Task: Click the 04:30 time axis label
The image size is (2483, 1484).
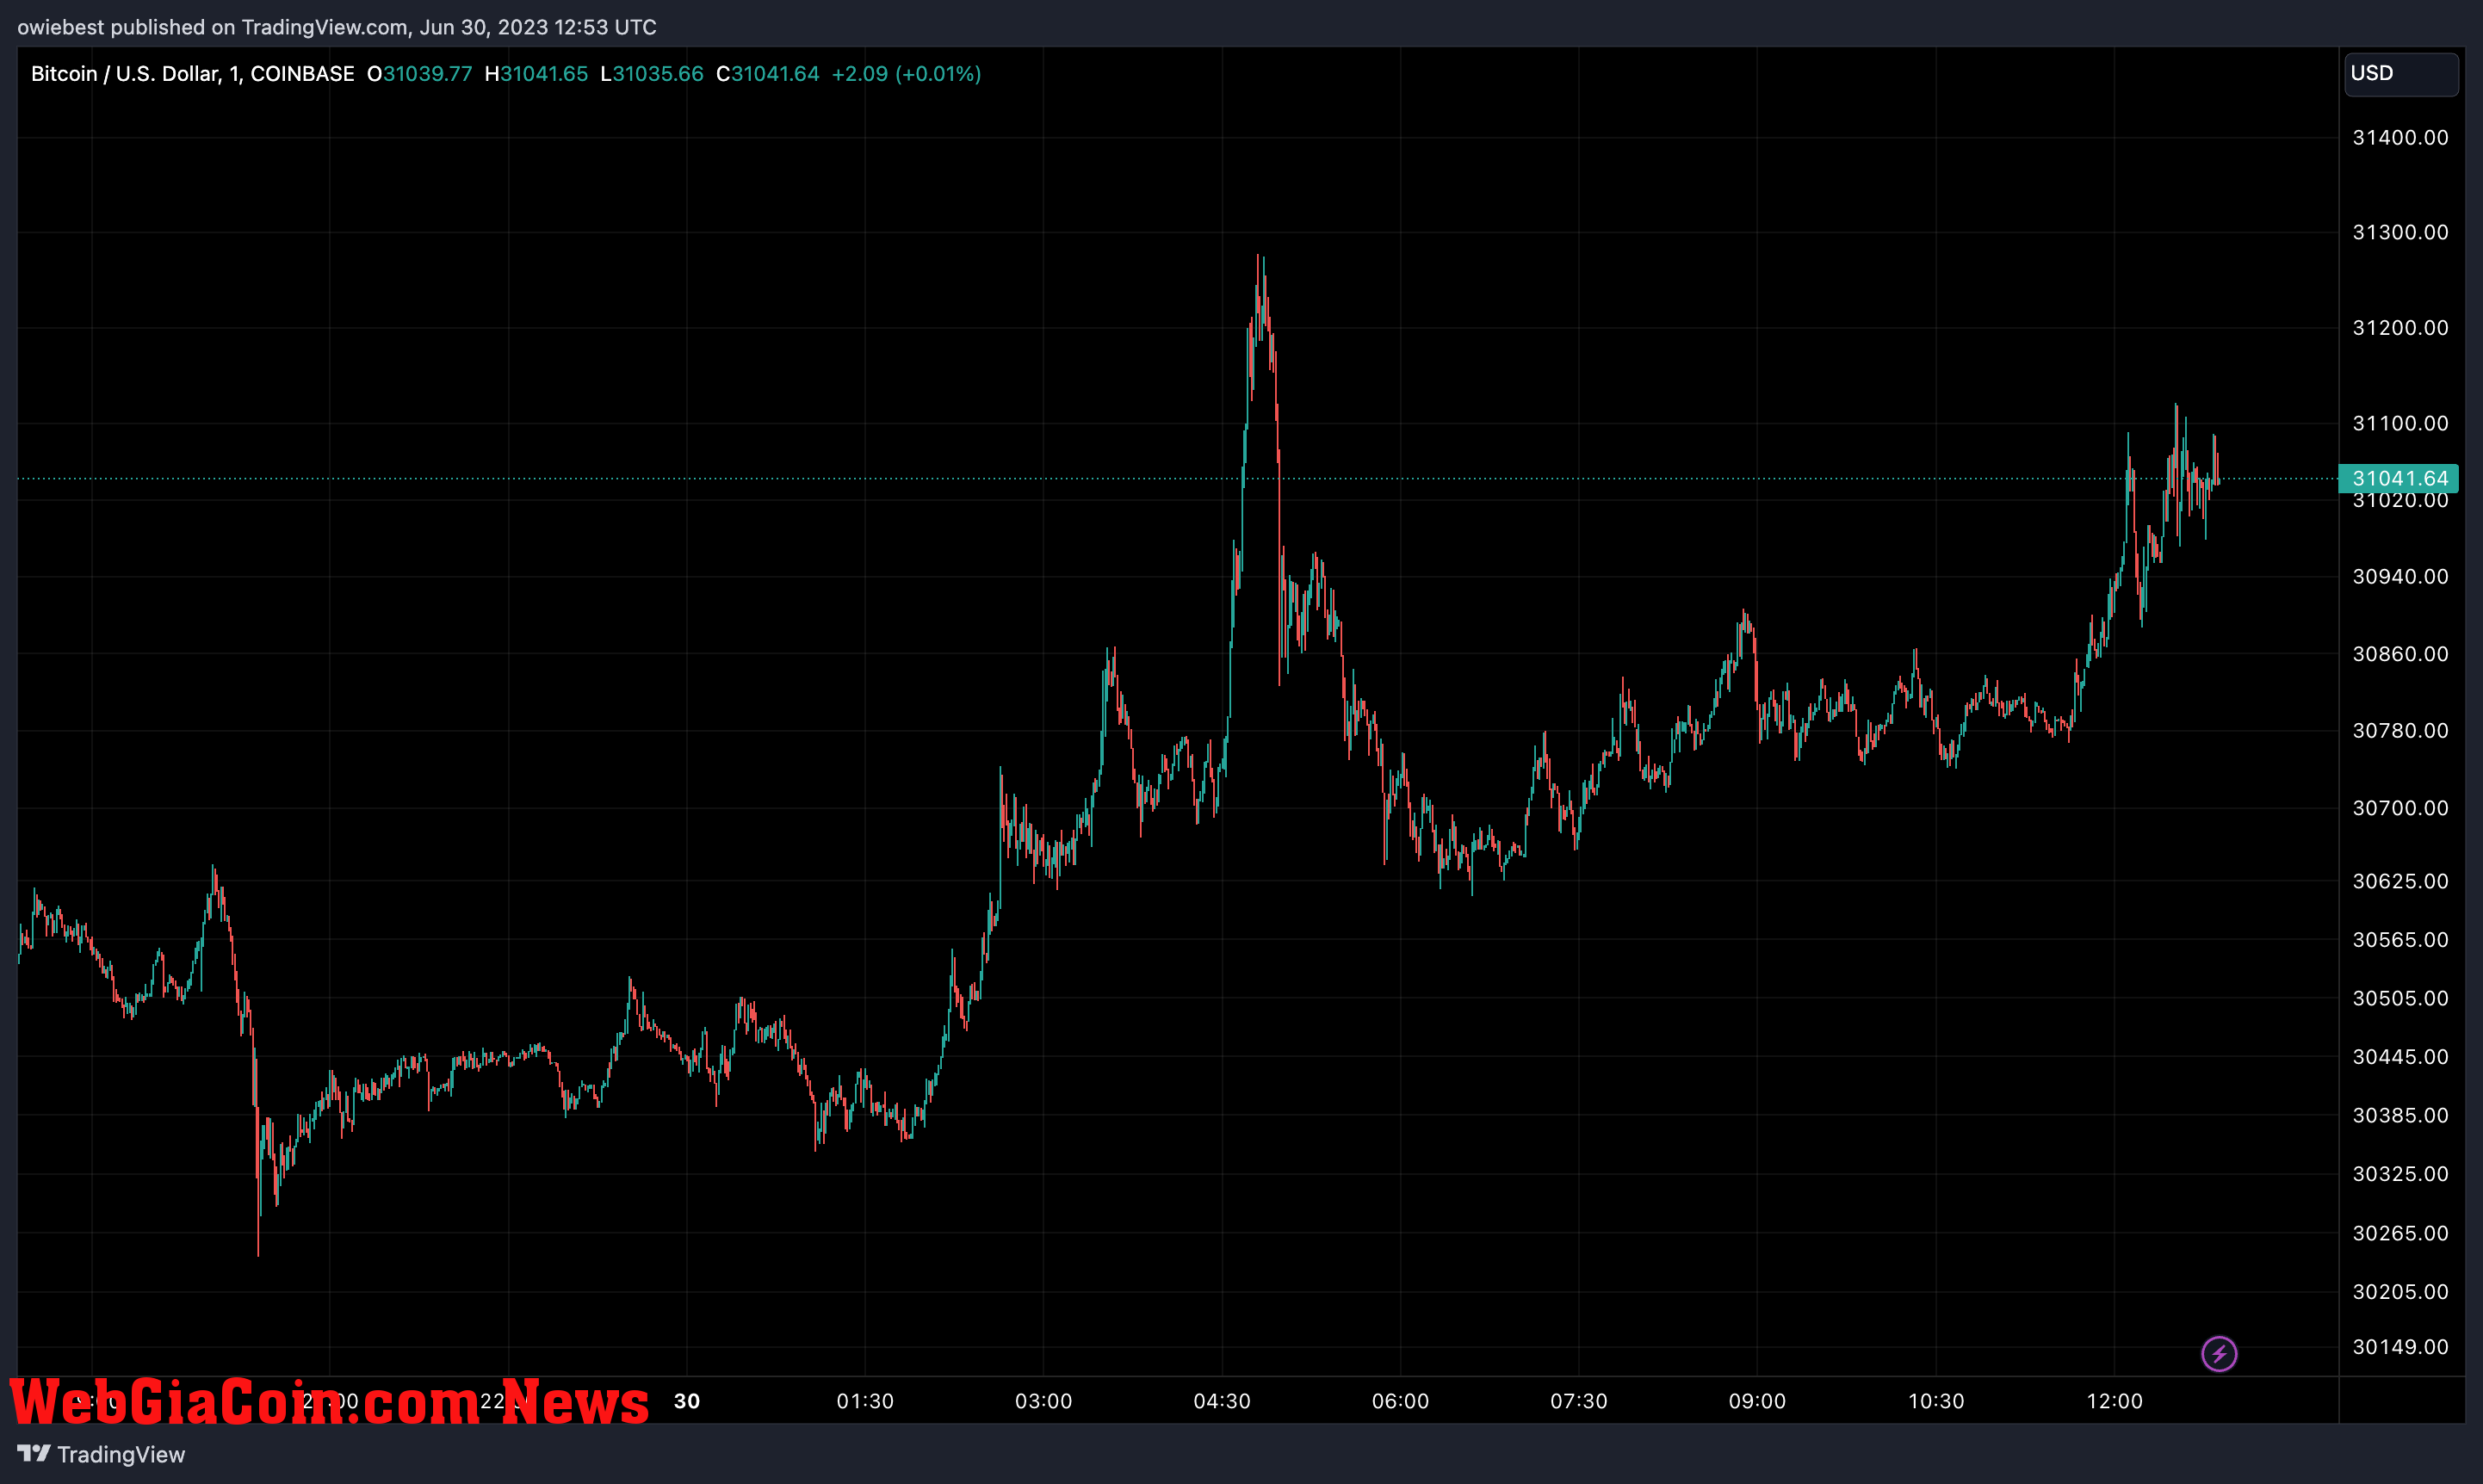Action: tap(1222, 1401)
